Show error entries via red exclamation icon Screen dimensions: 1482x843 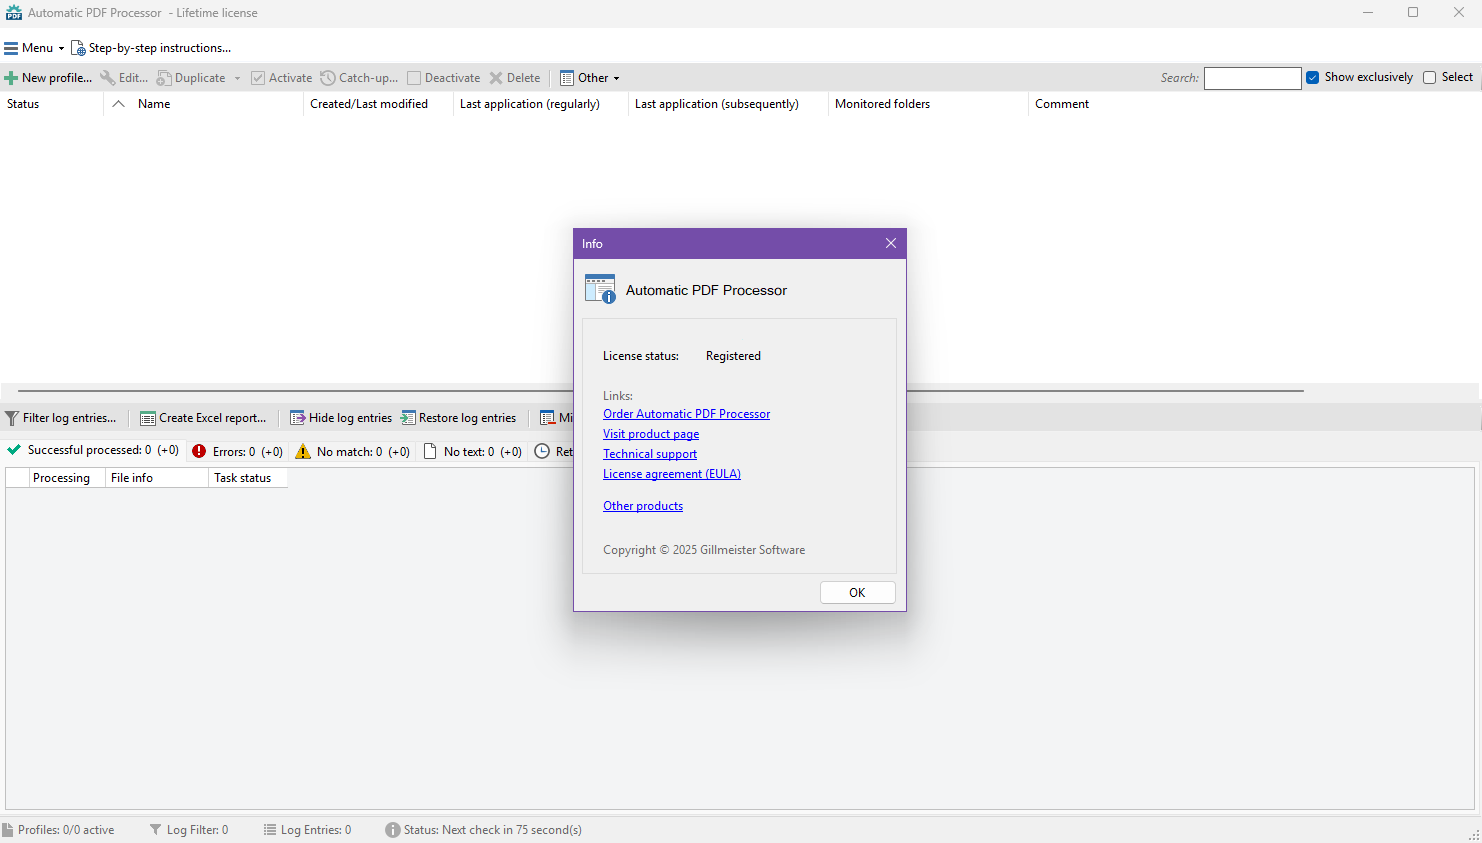[199, 451]
